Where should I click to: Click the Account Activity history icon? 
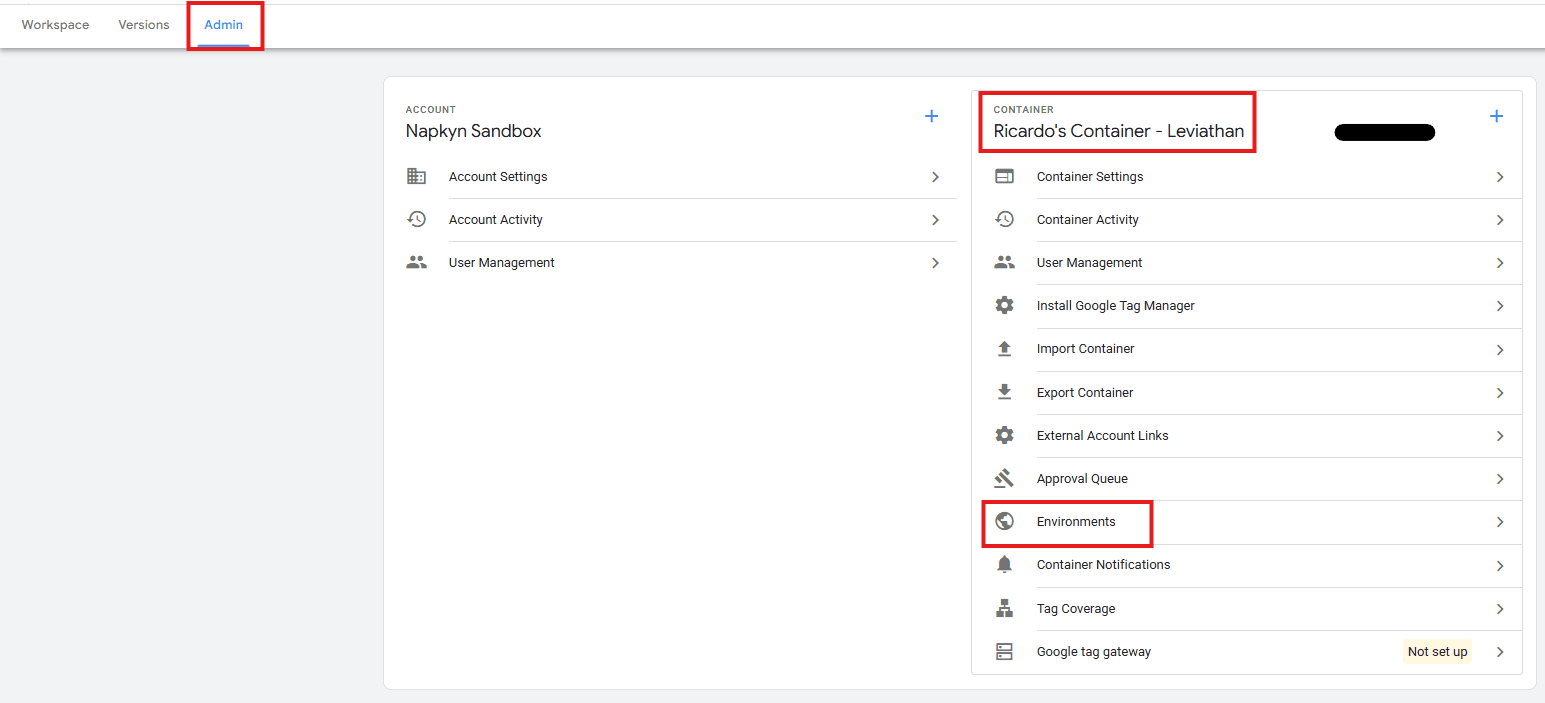click(x=416, y=219)
